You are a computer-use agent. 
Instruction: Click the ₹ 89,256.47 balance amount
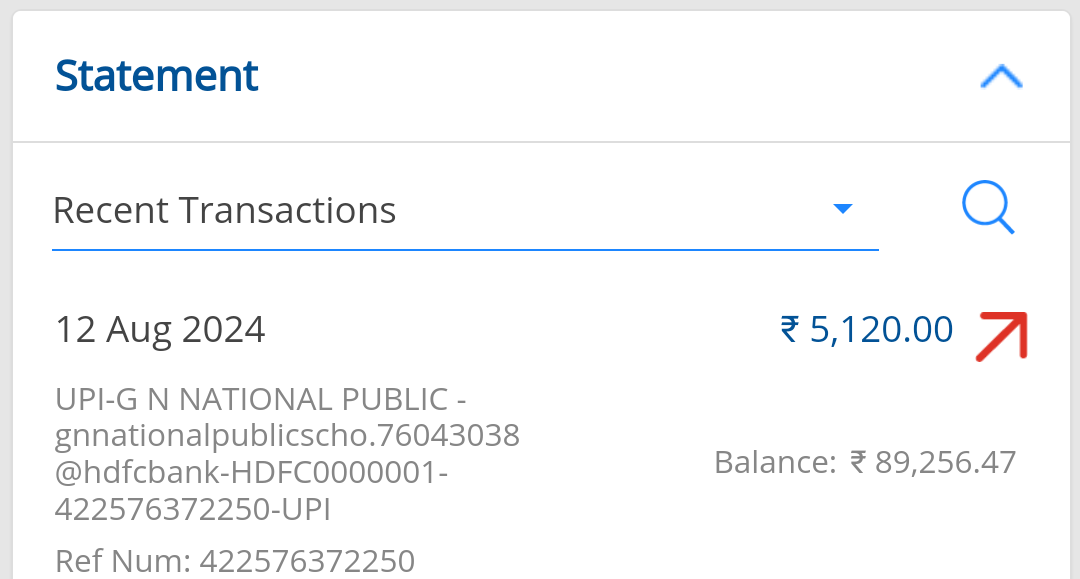click(x=945, y=462)
